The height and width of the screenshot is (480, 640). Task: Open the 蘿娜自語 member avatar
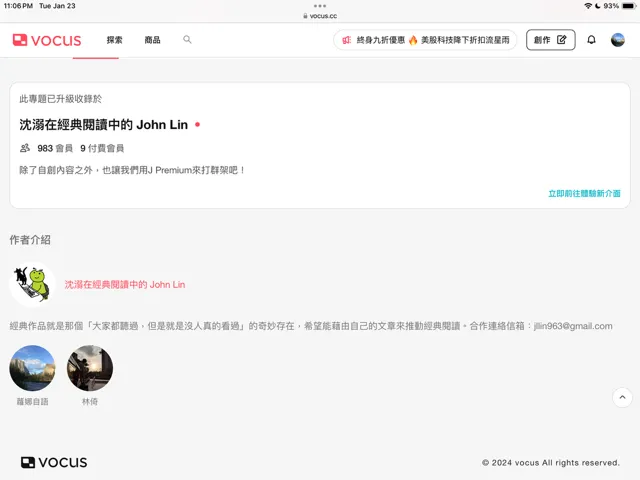32,368
